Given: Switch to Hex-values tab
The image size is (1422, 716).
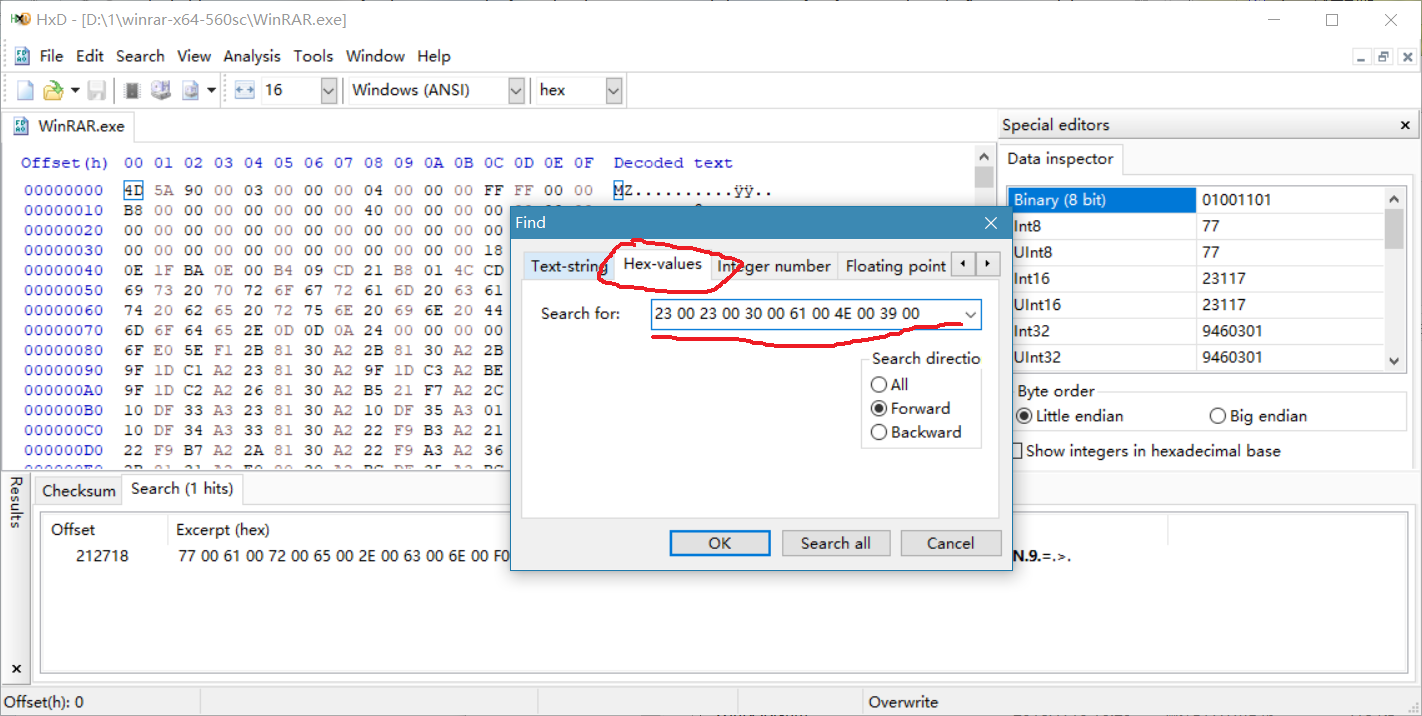Looking at the screenshot, I should 662,264.
